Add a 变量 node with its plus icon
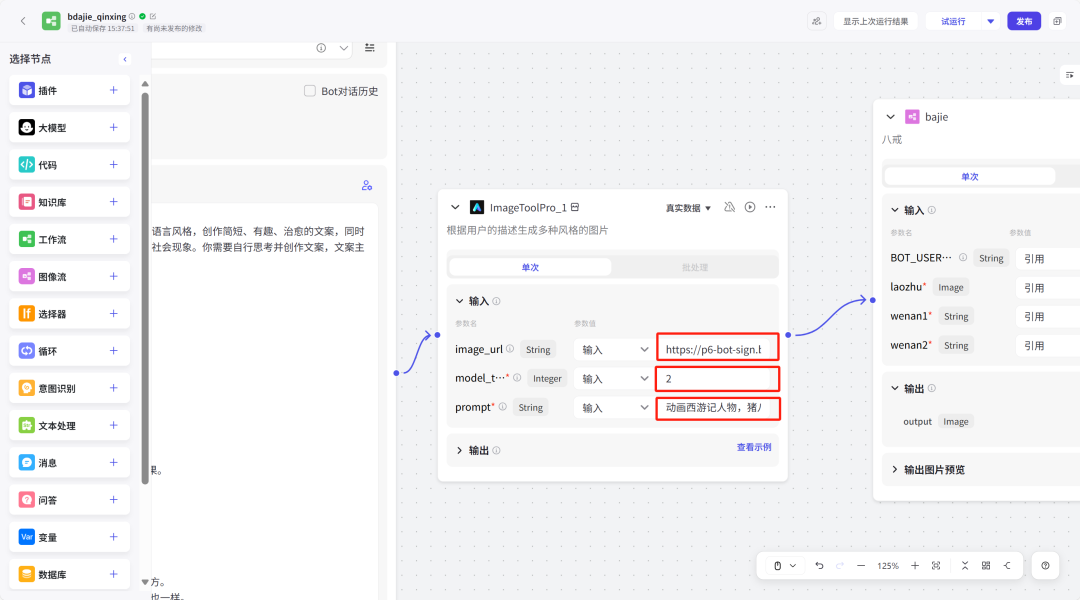The height and width of the screenshot is (600, 1080). coord(114,537)
